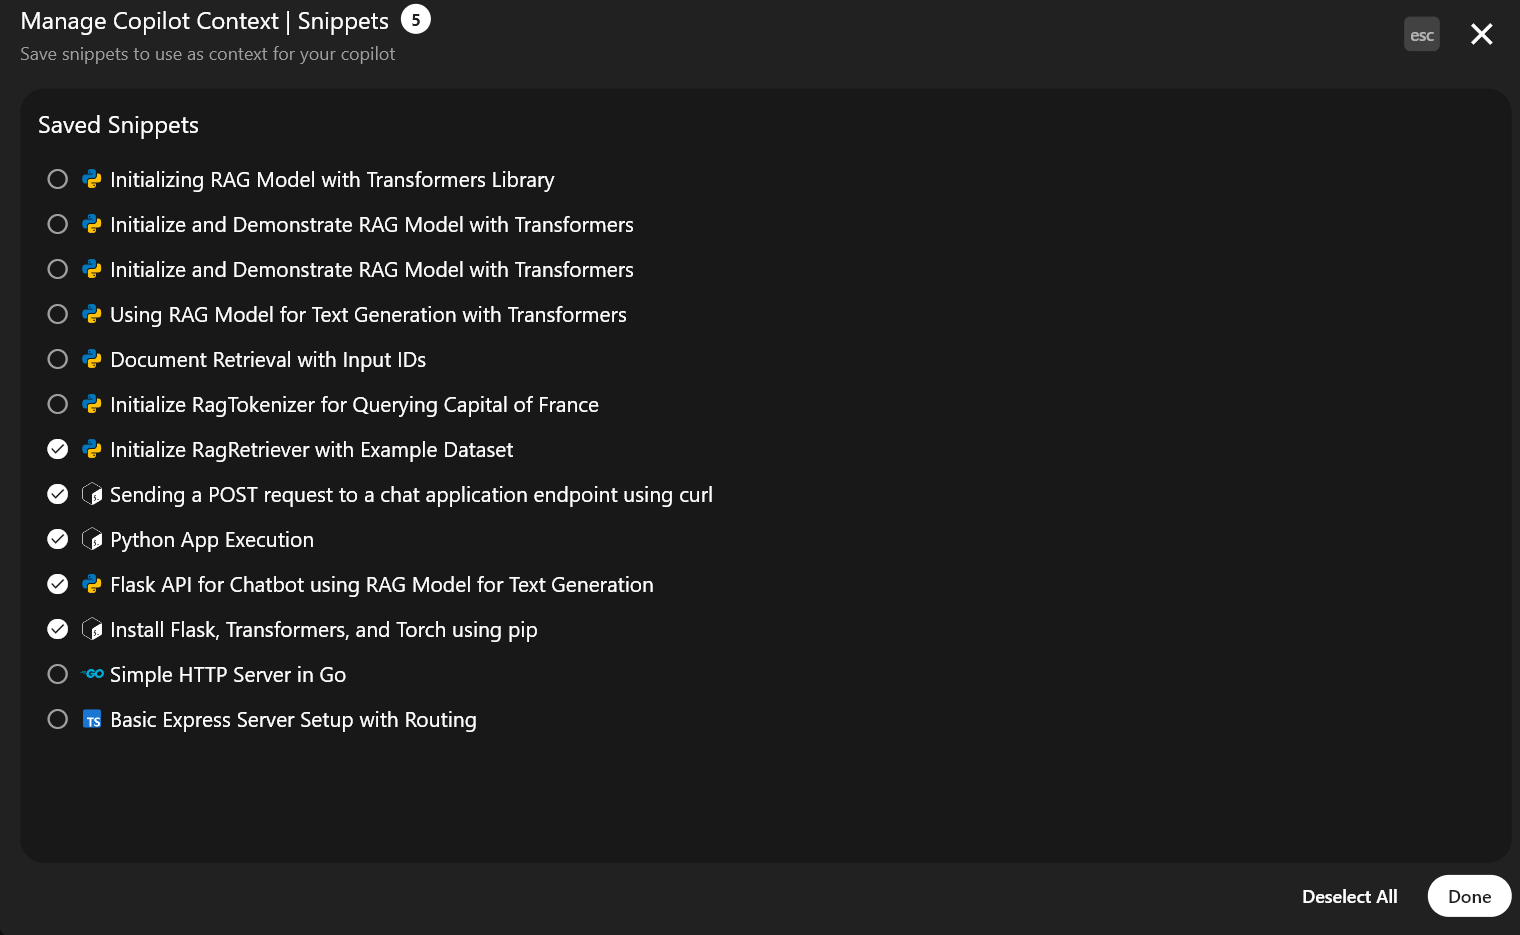1520x935 pixels.
Task: Click the Python icon next to Flask API for Chatbot
Action: click(x=92, y=584)
